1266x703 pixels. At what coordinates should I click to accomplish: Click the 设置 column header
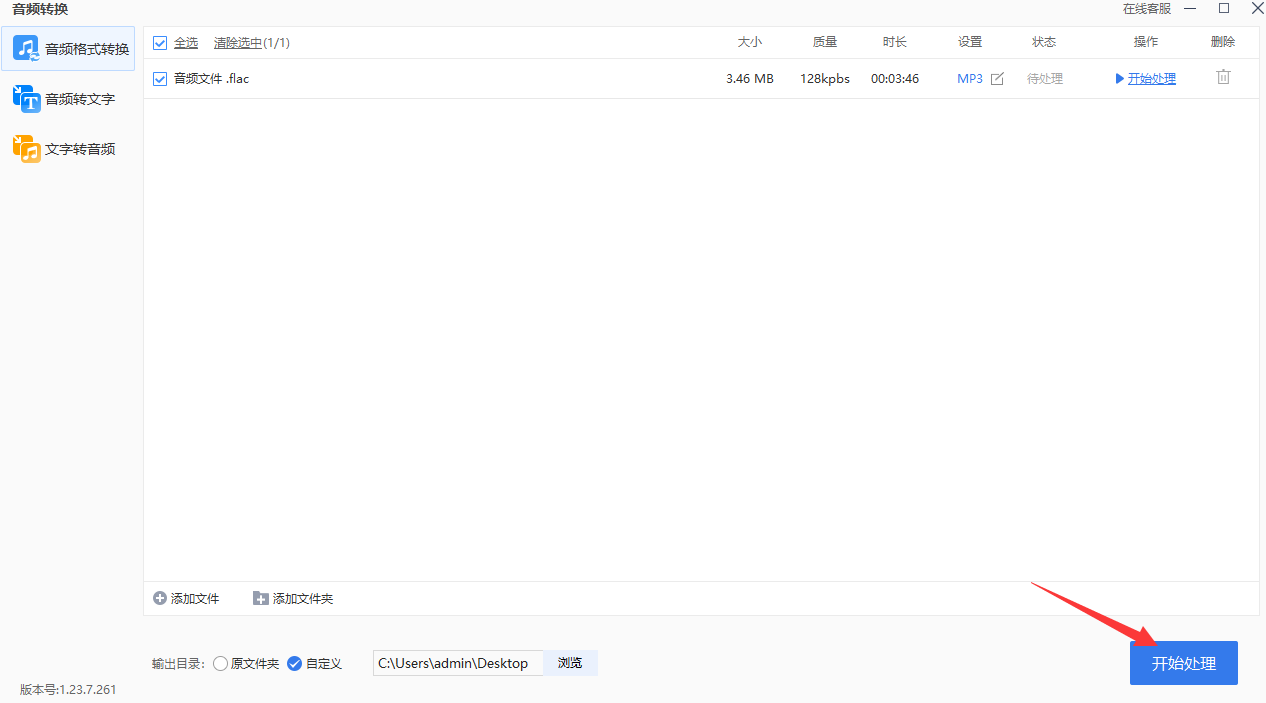click(970, 42)
